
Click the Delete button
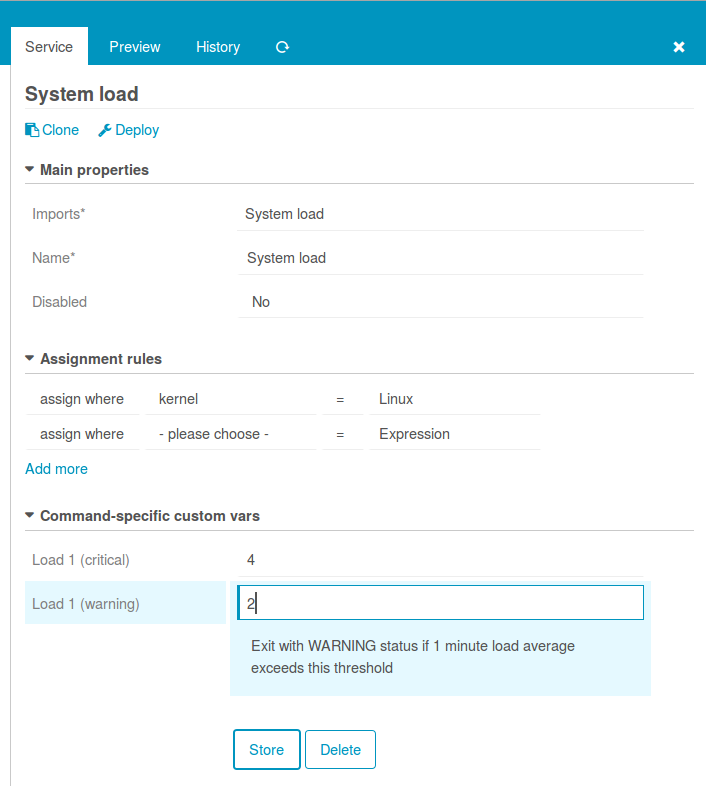340,749
